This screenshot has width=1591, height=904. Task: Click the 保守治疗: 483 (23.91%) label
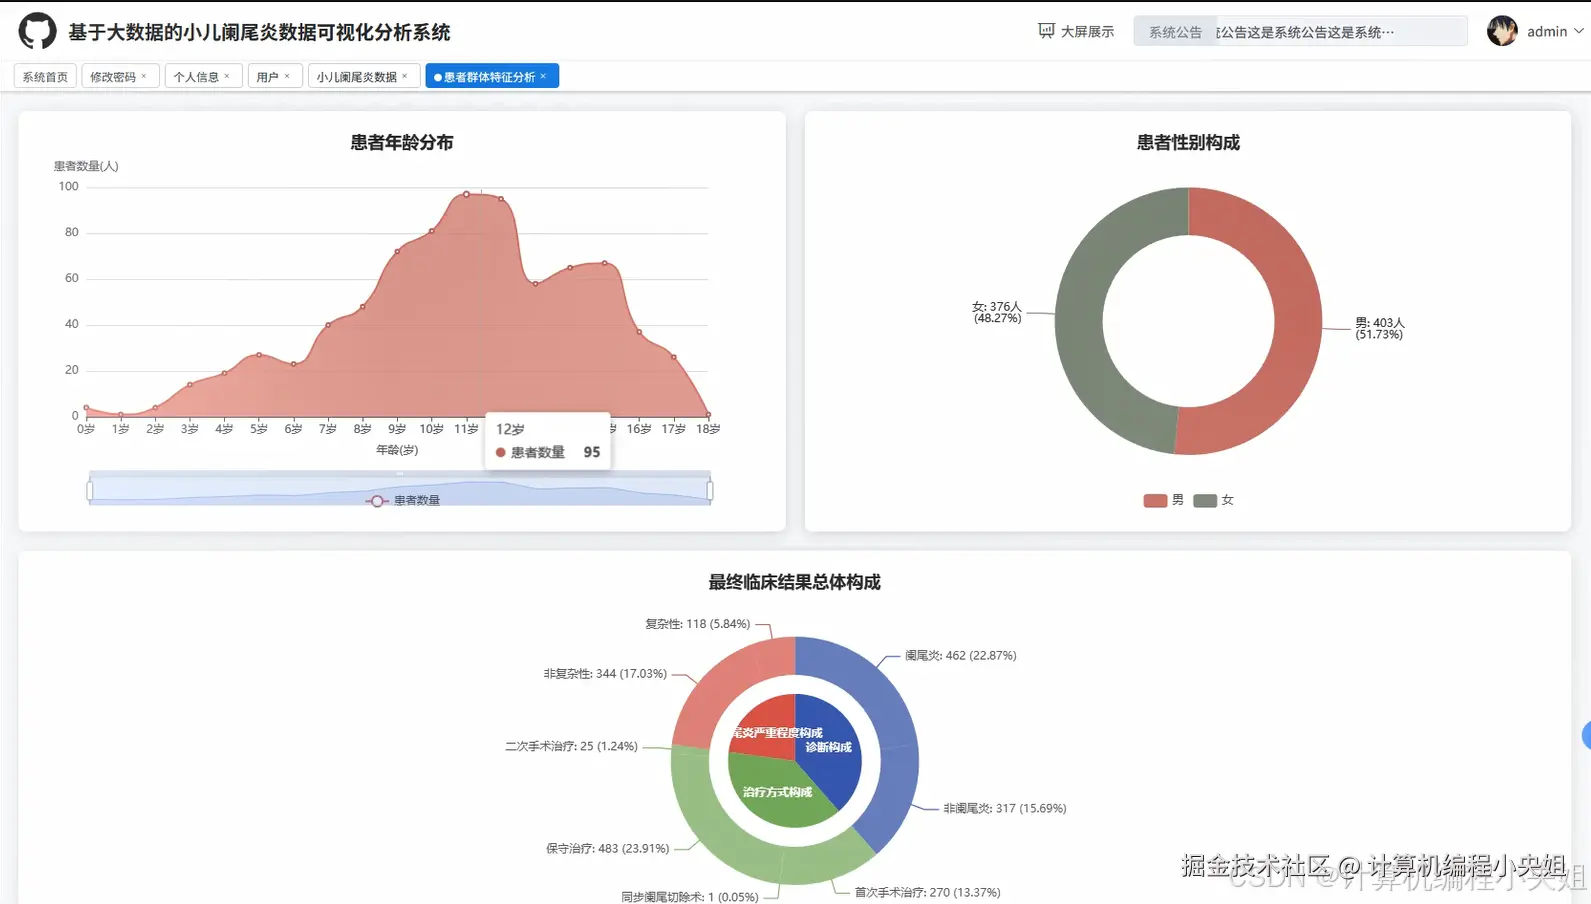[607, 848]
